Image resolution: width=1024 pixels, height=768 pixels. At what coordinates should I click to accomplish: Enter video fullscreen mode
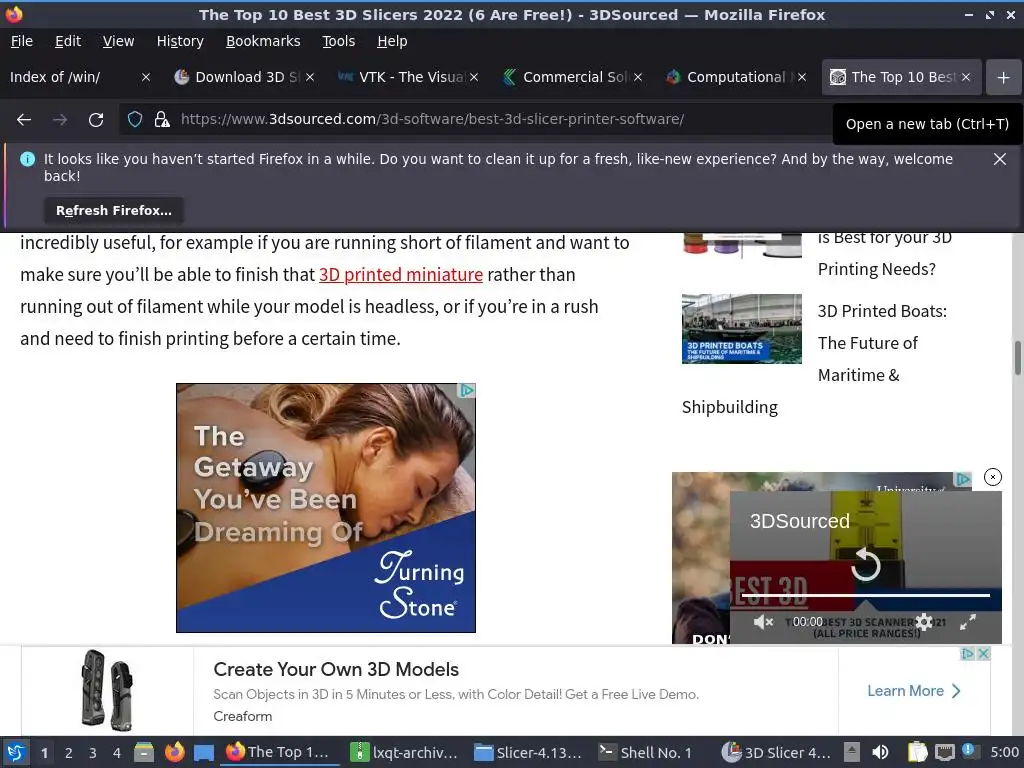(968, 622)
